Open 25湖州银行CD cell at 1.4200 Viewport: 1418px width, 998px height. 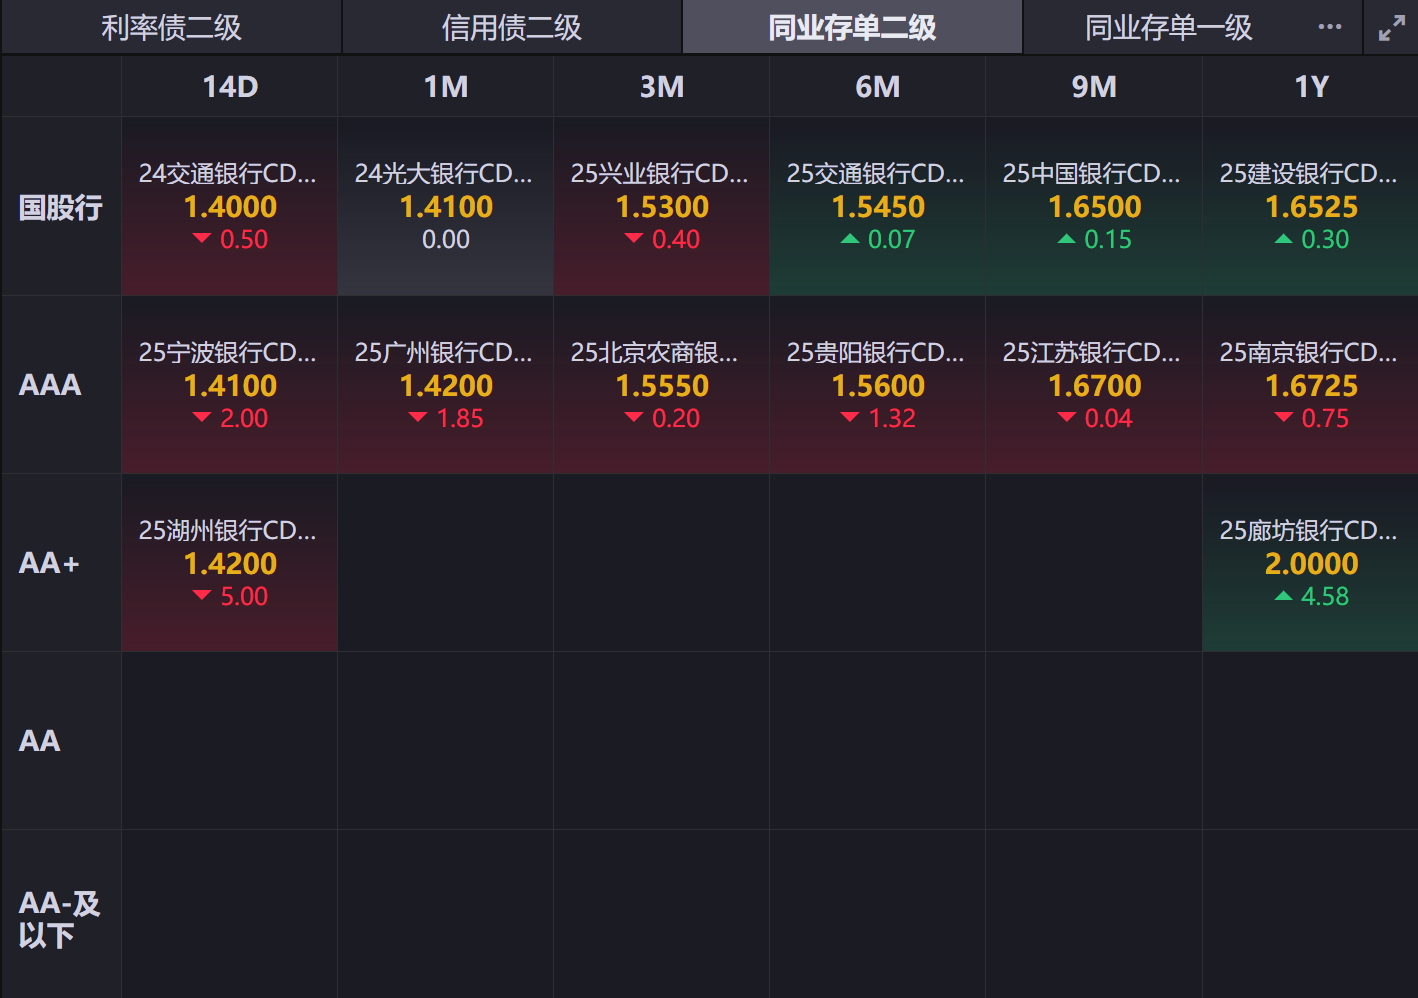(x=230, y=563)
